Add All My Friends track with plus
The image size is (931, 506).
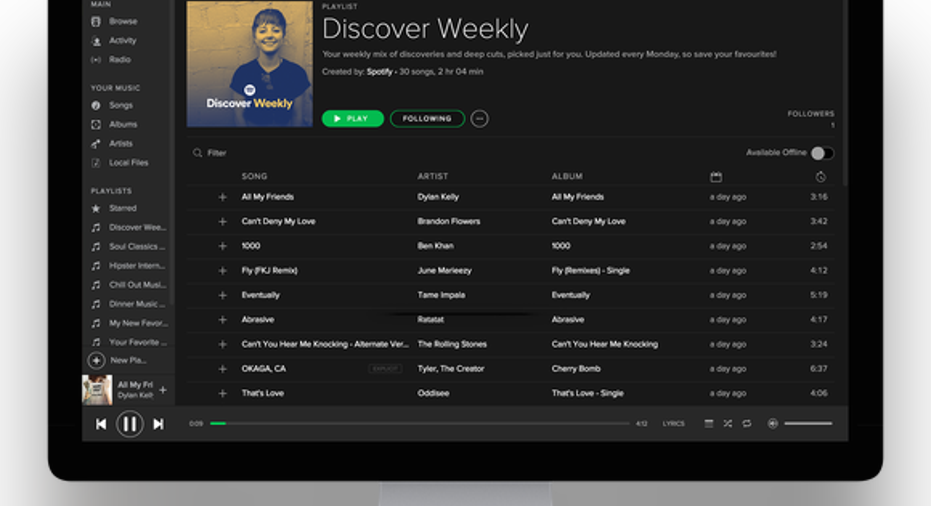tap(223, 197)
